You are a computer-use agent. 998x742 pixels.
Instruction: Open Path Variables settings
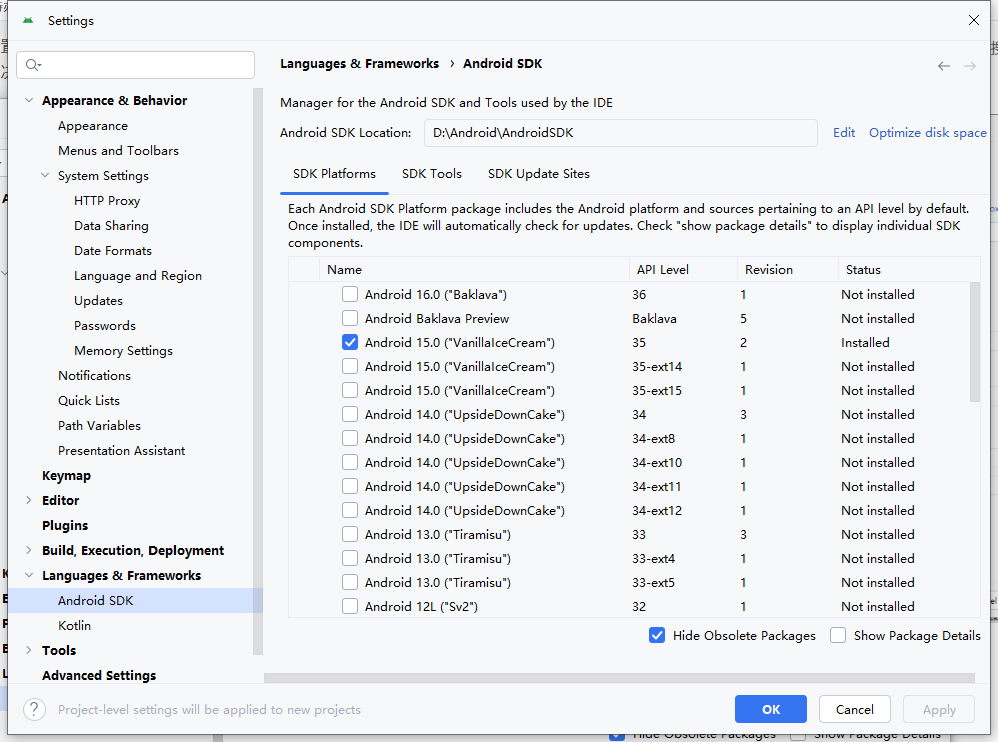coord(99,425)
